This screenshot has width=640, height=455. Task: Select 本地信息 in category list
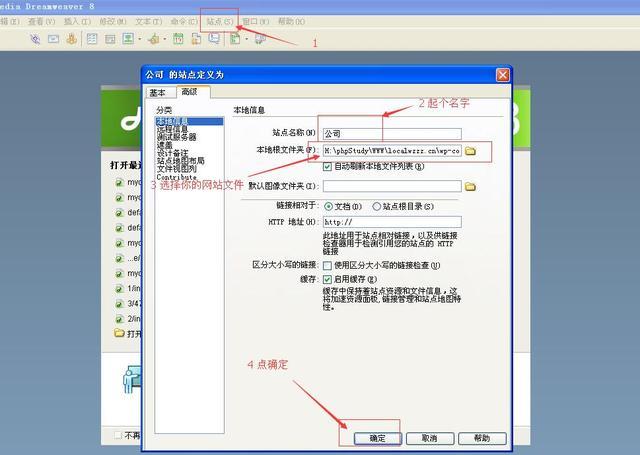coord(189,121)
